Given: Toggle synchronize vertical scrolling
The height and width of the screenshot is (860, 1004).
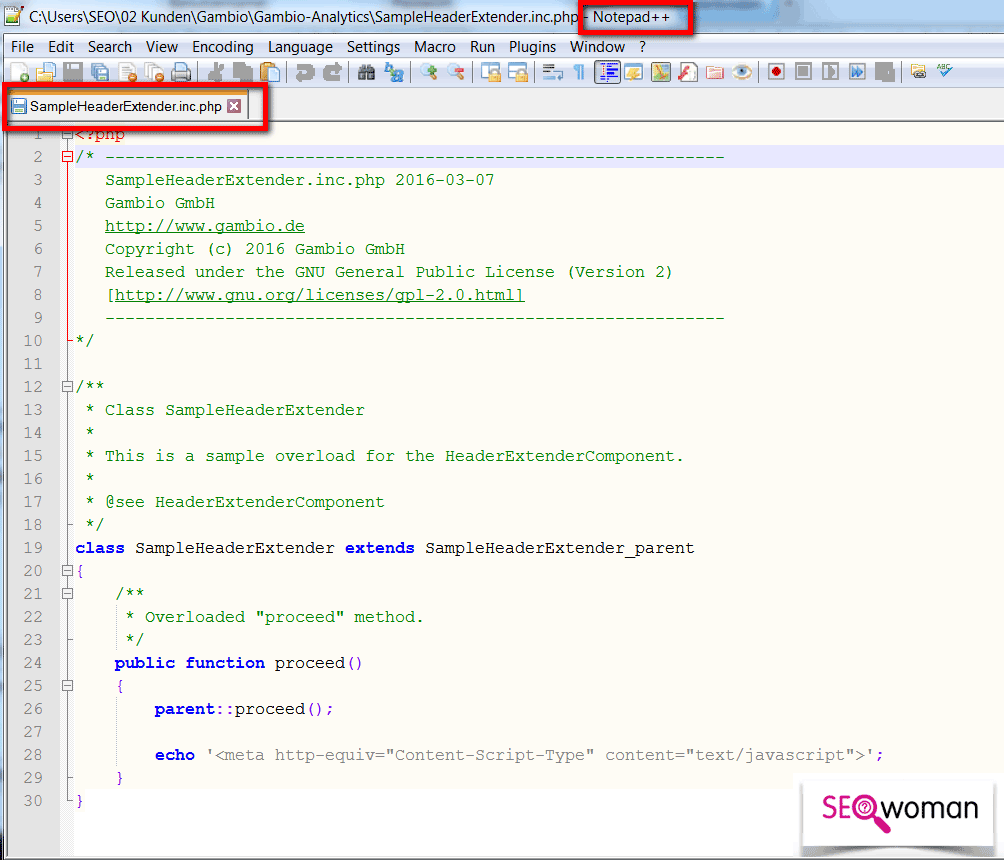Looking at the screenshot, I should coord(490,72).
